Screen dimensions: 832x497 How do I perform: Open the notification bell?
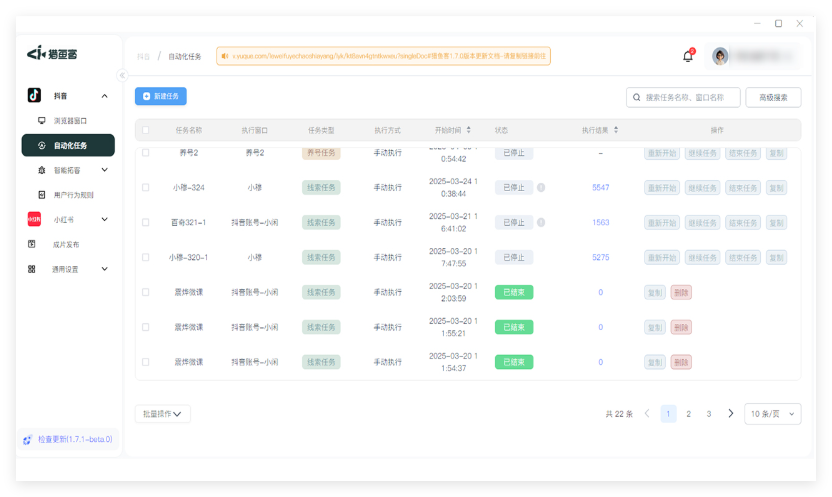tap(688, 57)
